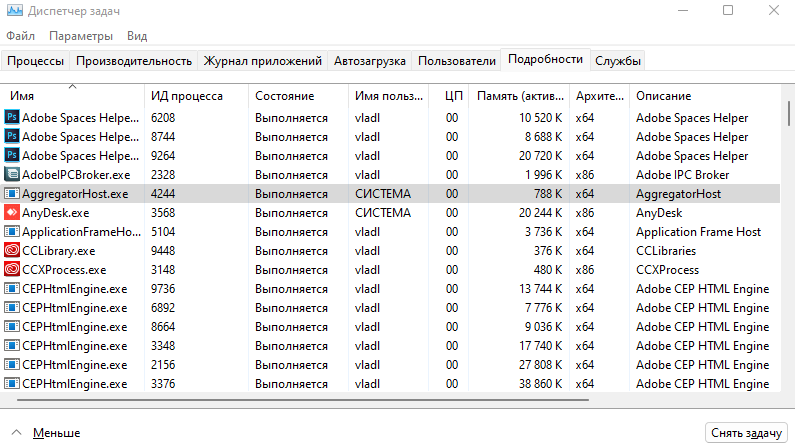The width and height of the screenshot is (795, 443).
Task: Click the Task Manager title bar icon
Action: click(x=15, y=11)
